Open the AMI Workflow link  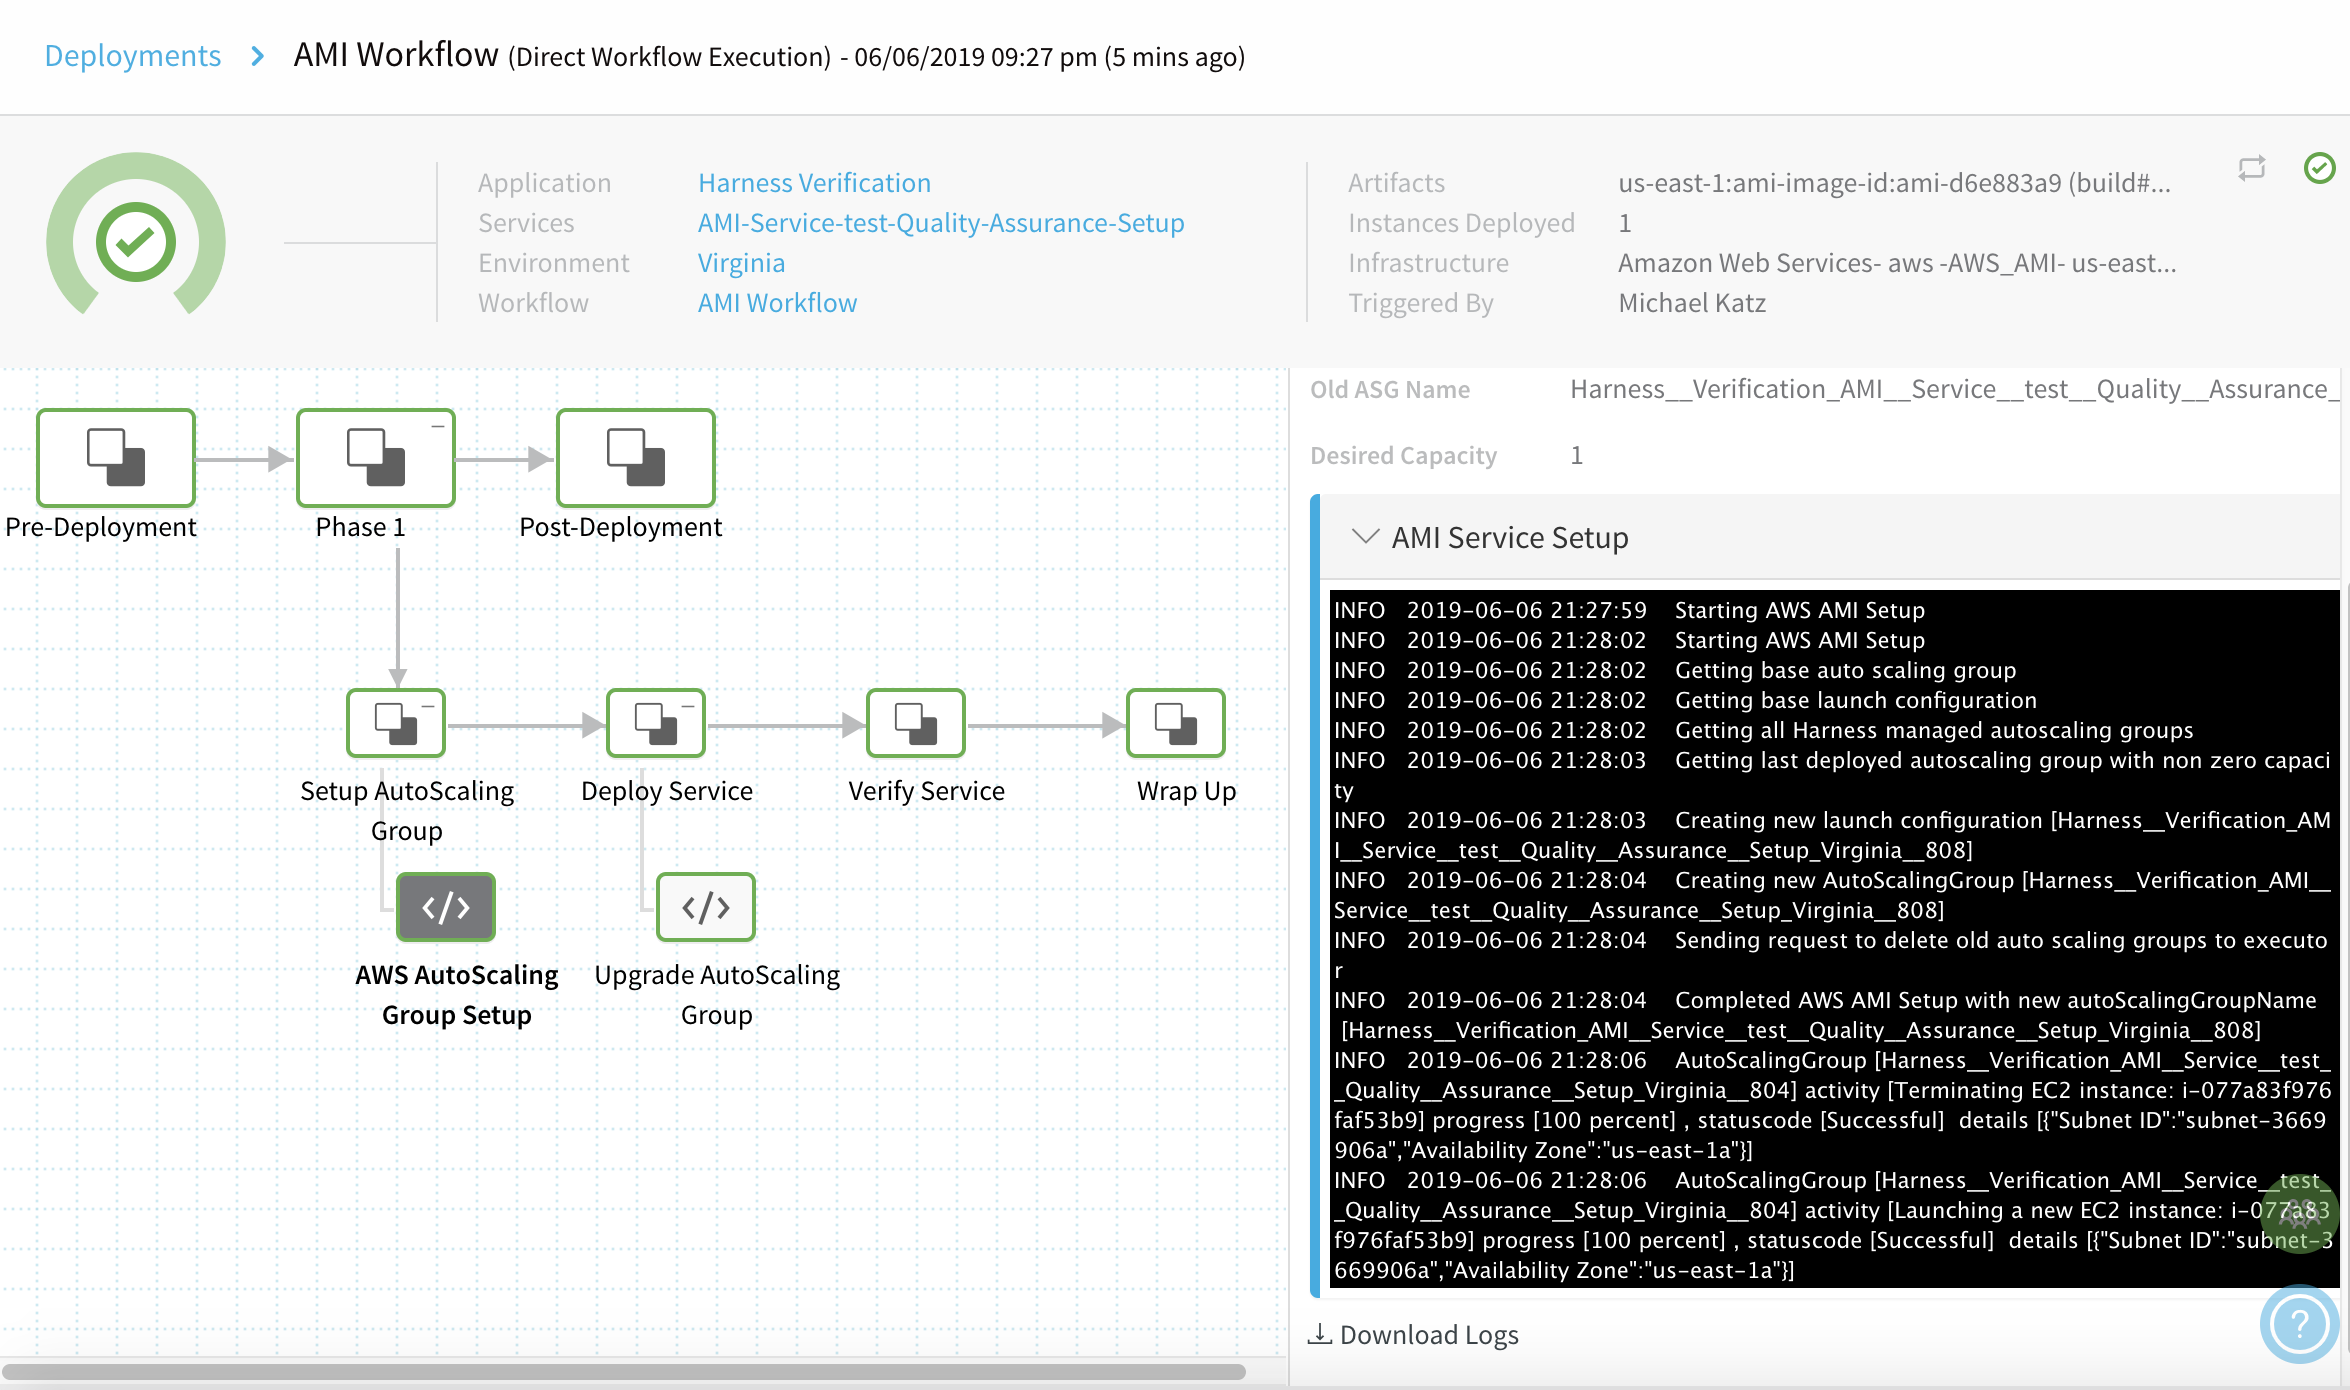click(777, 303)
